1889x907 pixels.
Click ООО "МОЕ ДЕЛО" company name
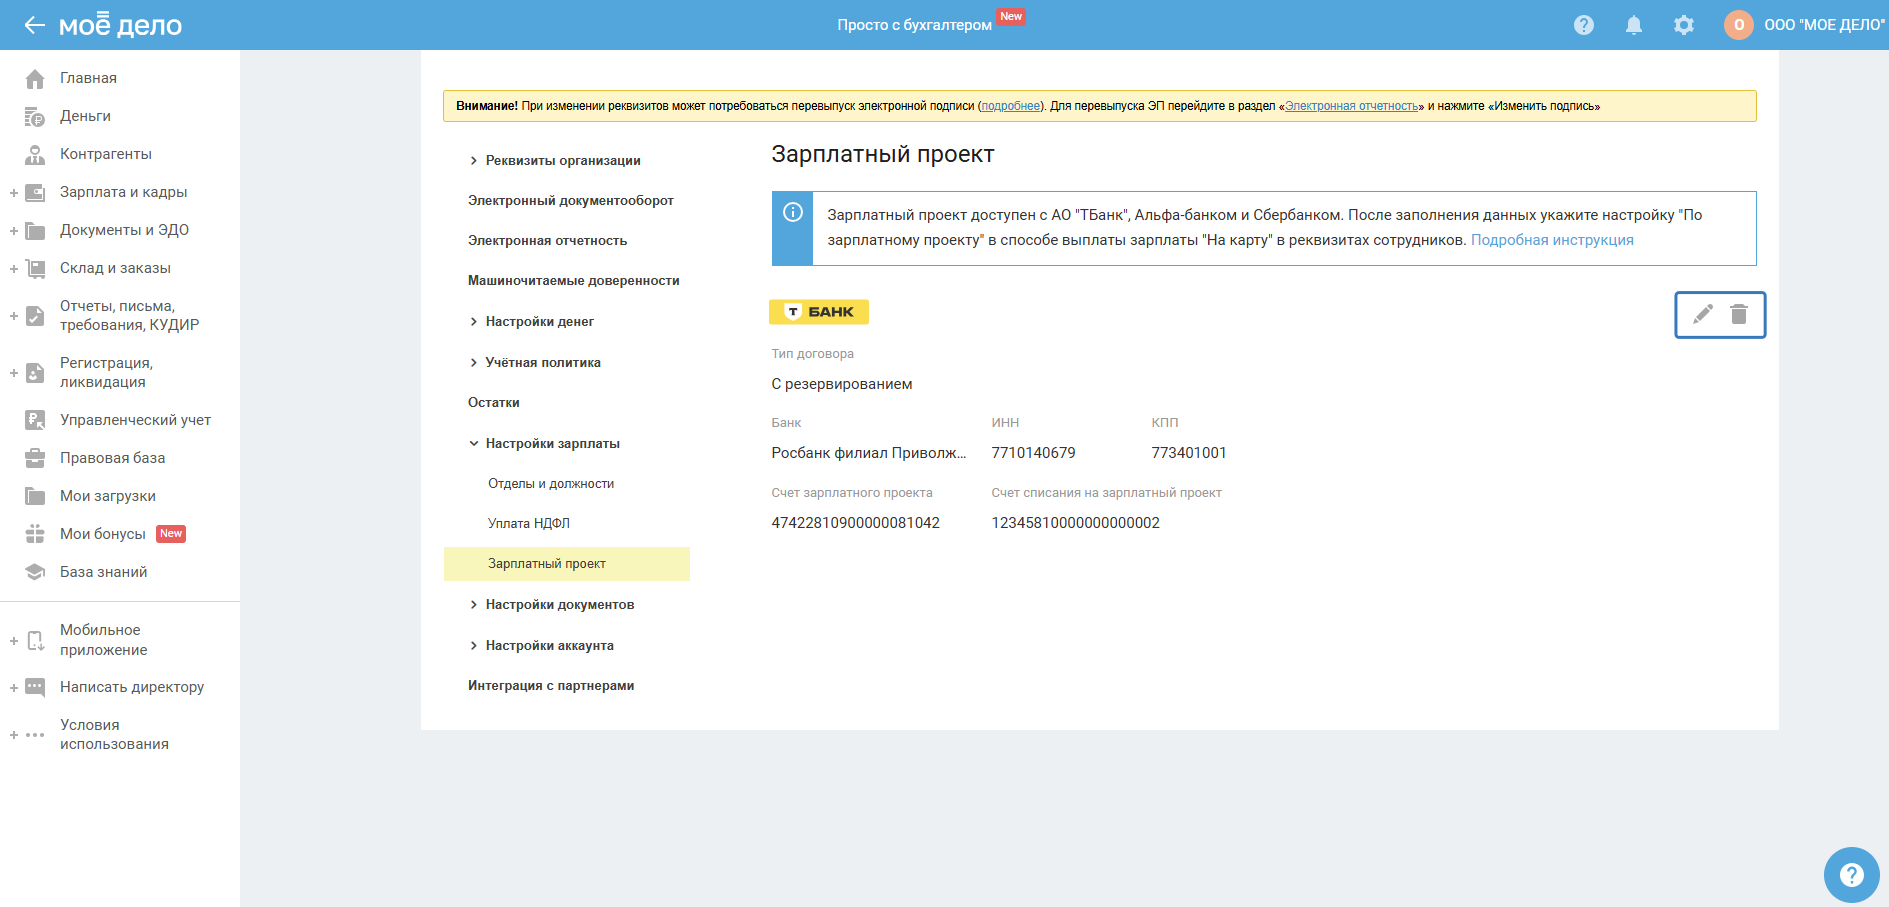[1825, 25]
